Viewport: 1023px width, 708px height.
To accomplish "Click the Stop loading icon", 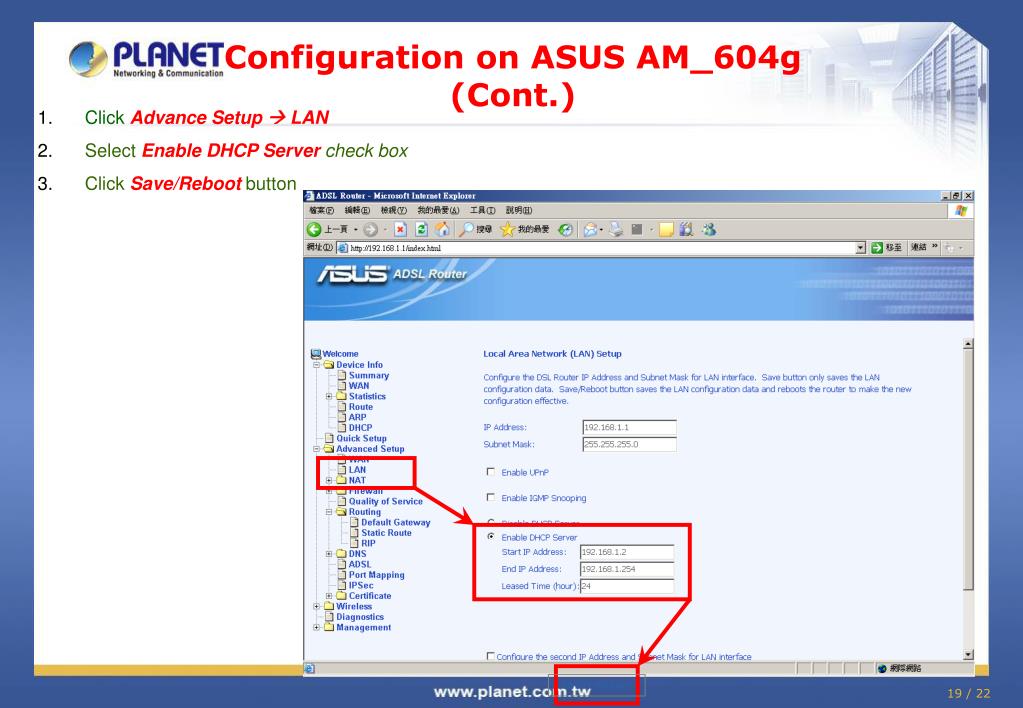I will click(400, 229).
